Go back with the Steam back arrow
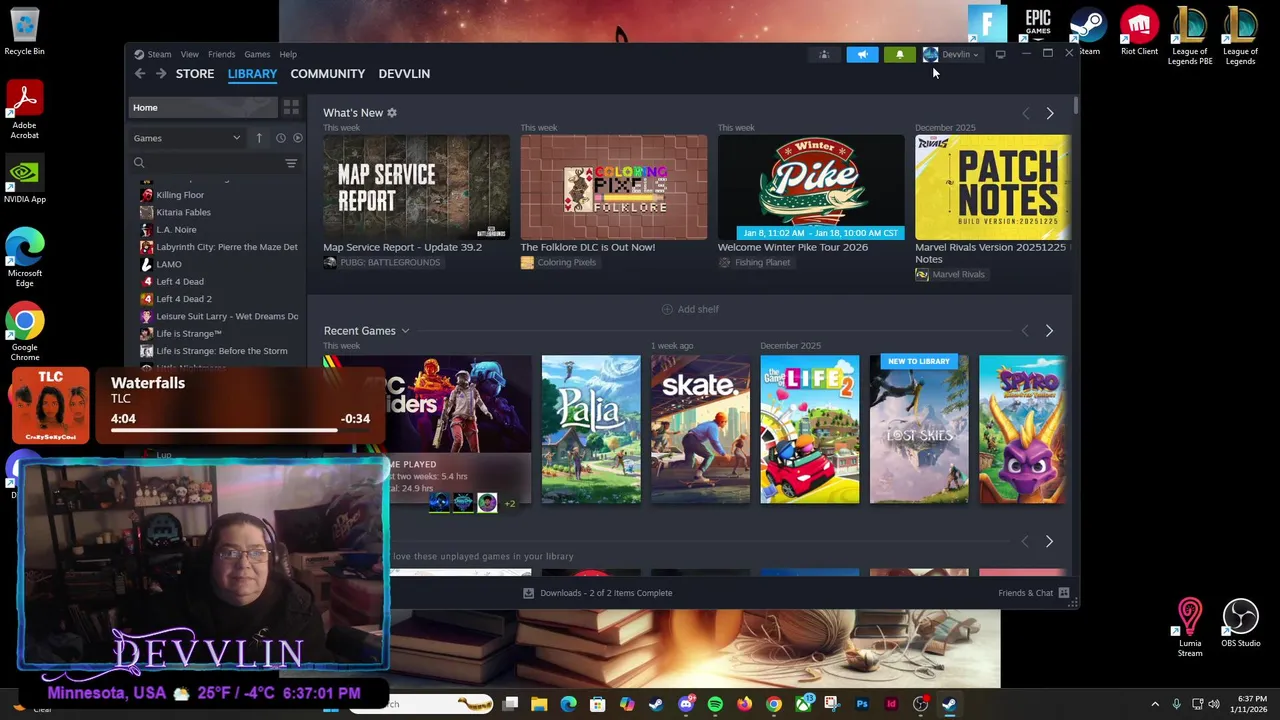Screen dimensions: 1280x720 [140, 74]
